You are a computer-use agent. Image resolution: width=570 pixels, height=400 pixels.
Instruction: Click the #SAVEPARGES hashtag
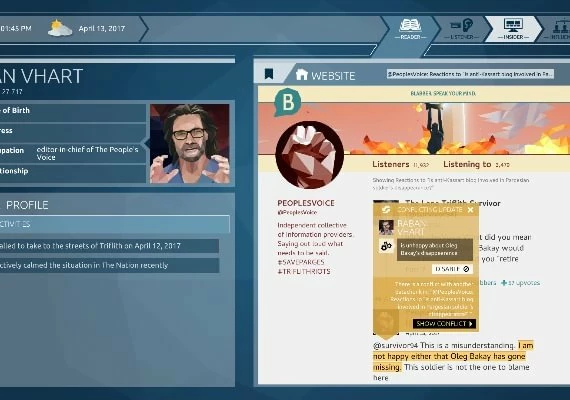pos(301,262)
